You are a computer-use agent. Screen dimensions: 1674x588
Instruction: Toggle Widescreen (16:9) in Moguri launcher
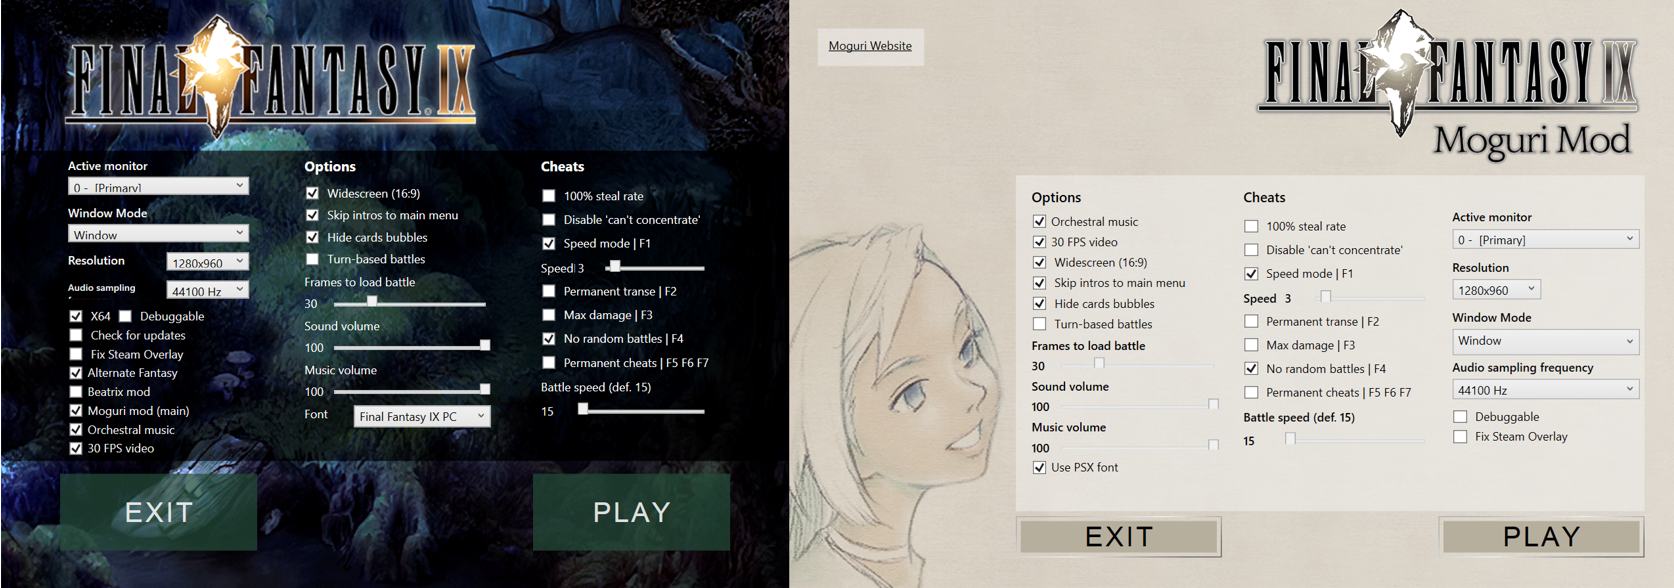click(1039, 263)
